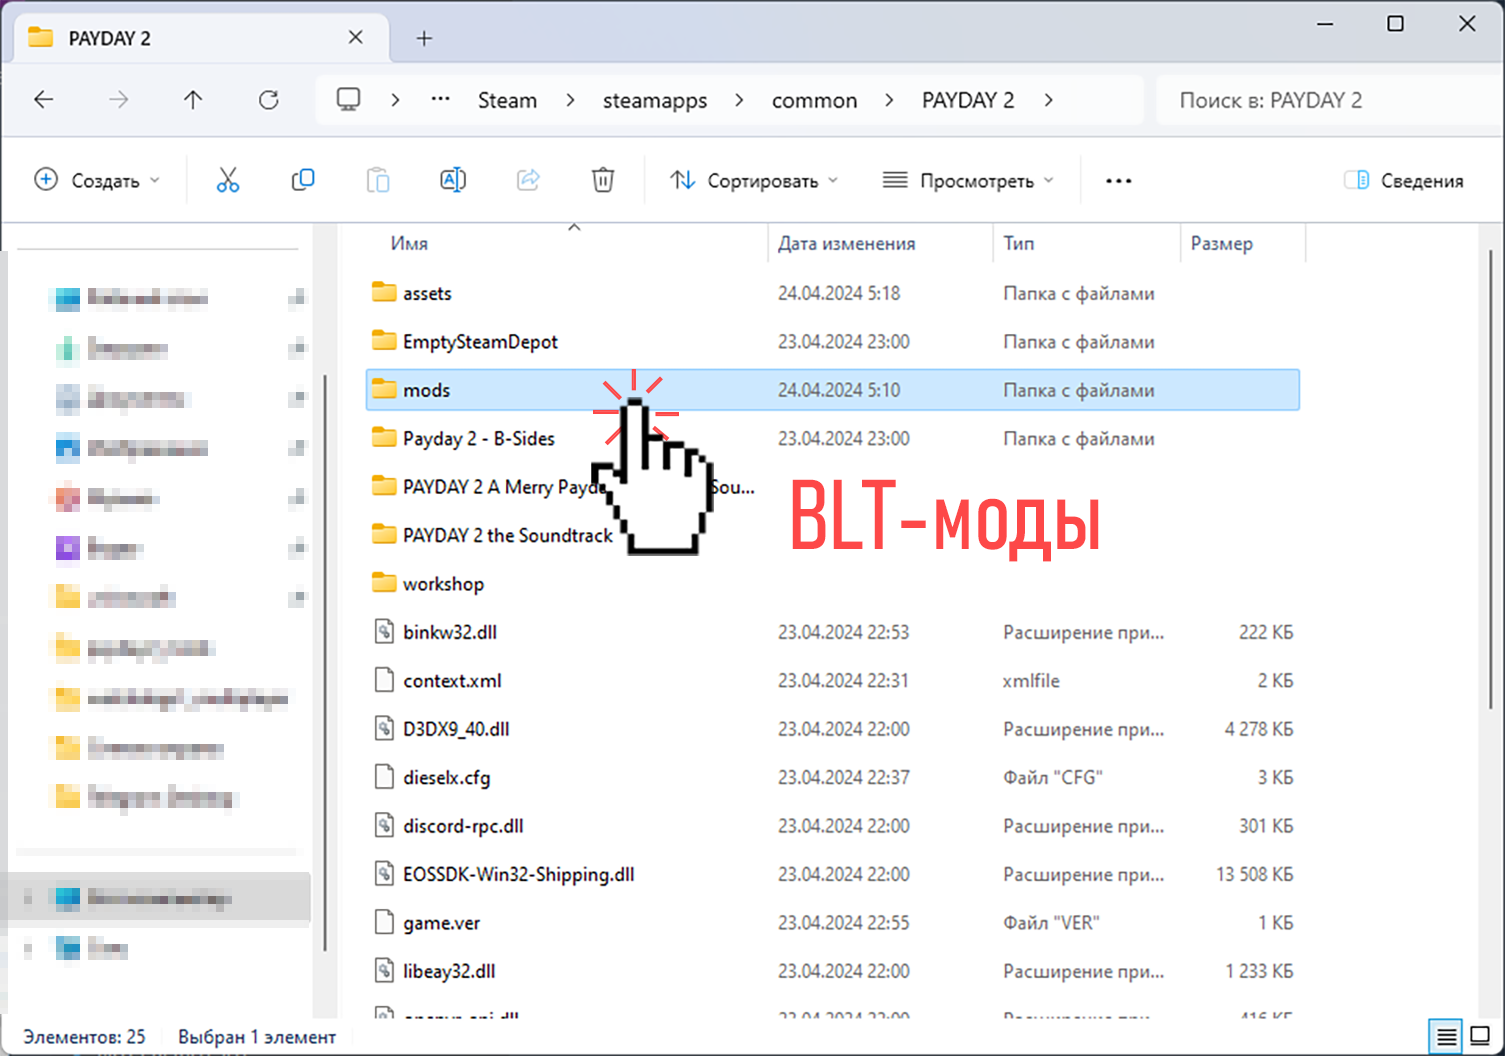Expand chevron after common in address bar
The image size is (1505, 1056).
889,100
